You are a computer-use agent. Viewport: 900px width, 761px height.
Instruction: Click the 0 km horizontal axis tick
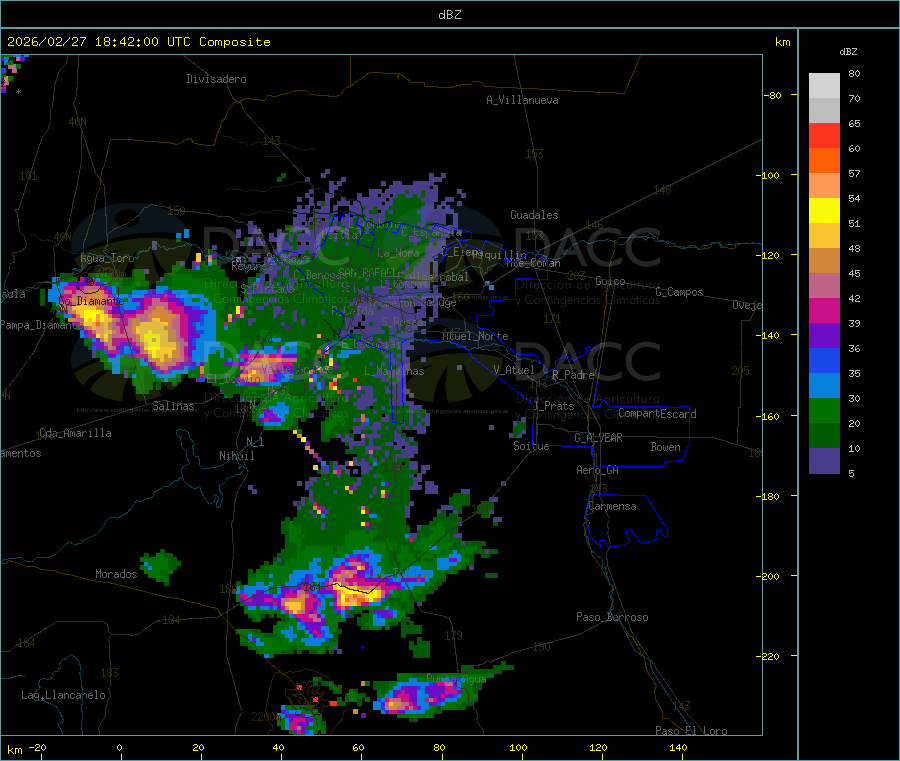(119, 748)
